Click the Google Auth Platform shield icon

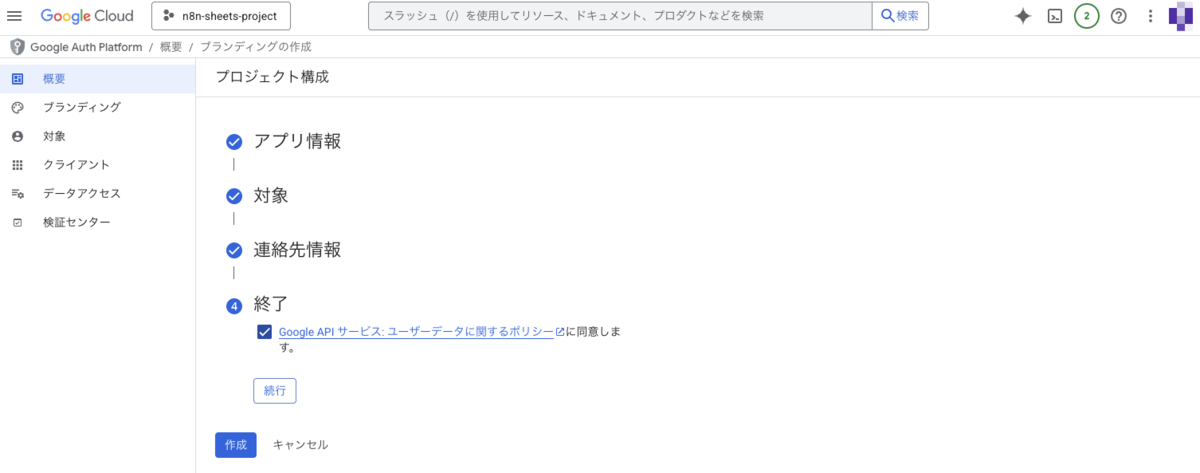click(17, 47)
